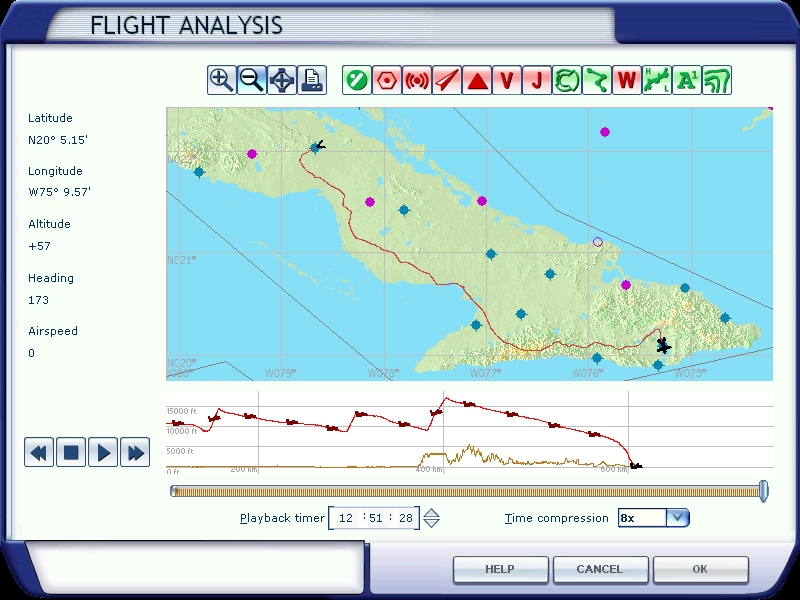800x600 pixels.
Task: Click the 400 km distance marker label
Action: pos(429,469)
